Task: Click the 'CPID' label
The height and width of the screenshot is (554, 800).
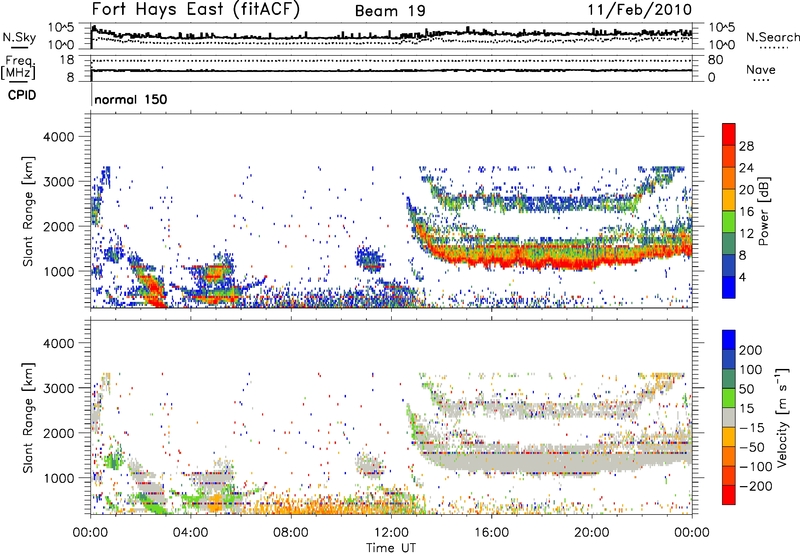Action: pyautogui.click(x=22, y=95)
